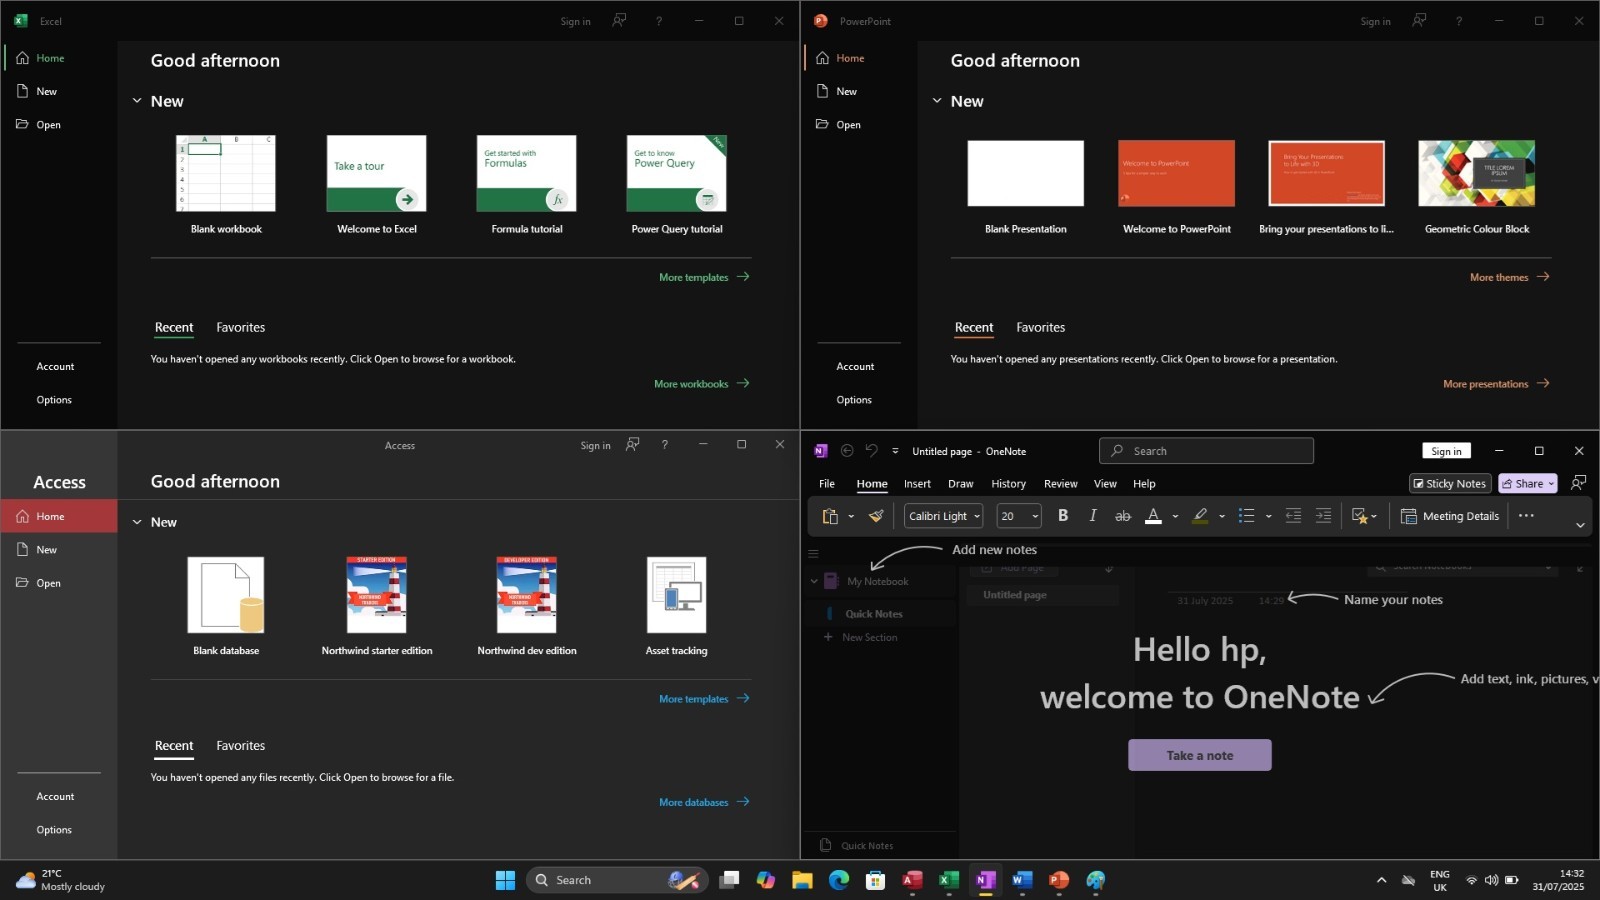Open the Paste options dropdown arrow
The width and height of the screenshot is (1600, 900).
pyautogui.click(x=851, y=516)
